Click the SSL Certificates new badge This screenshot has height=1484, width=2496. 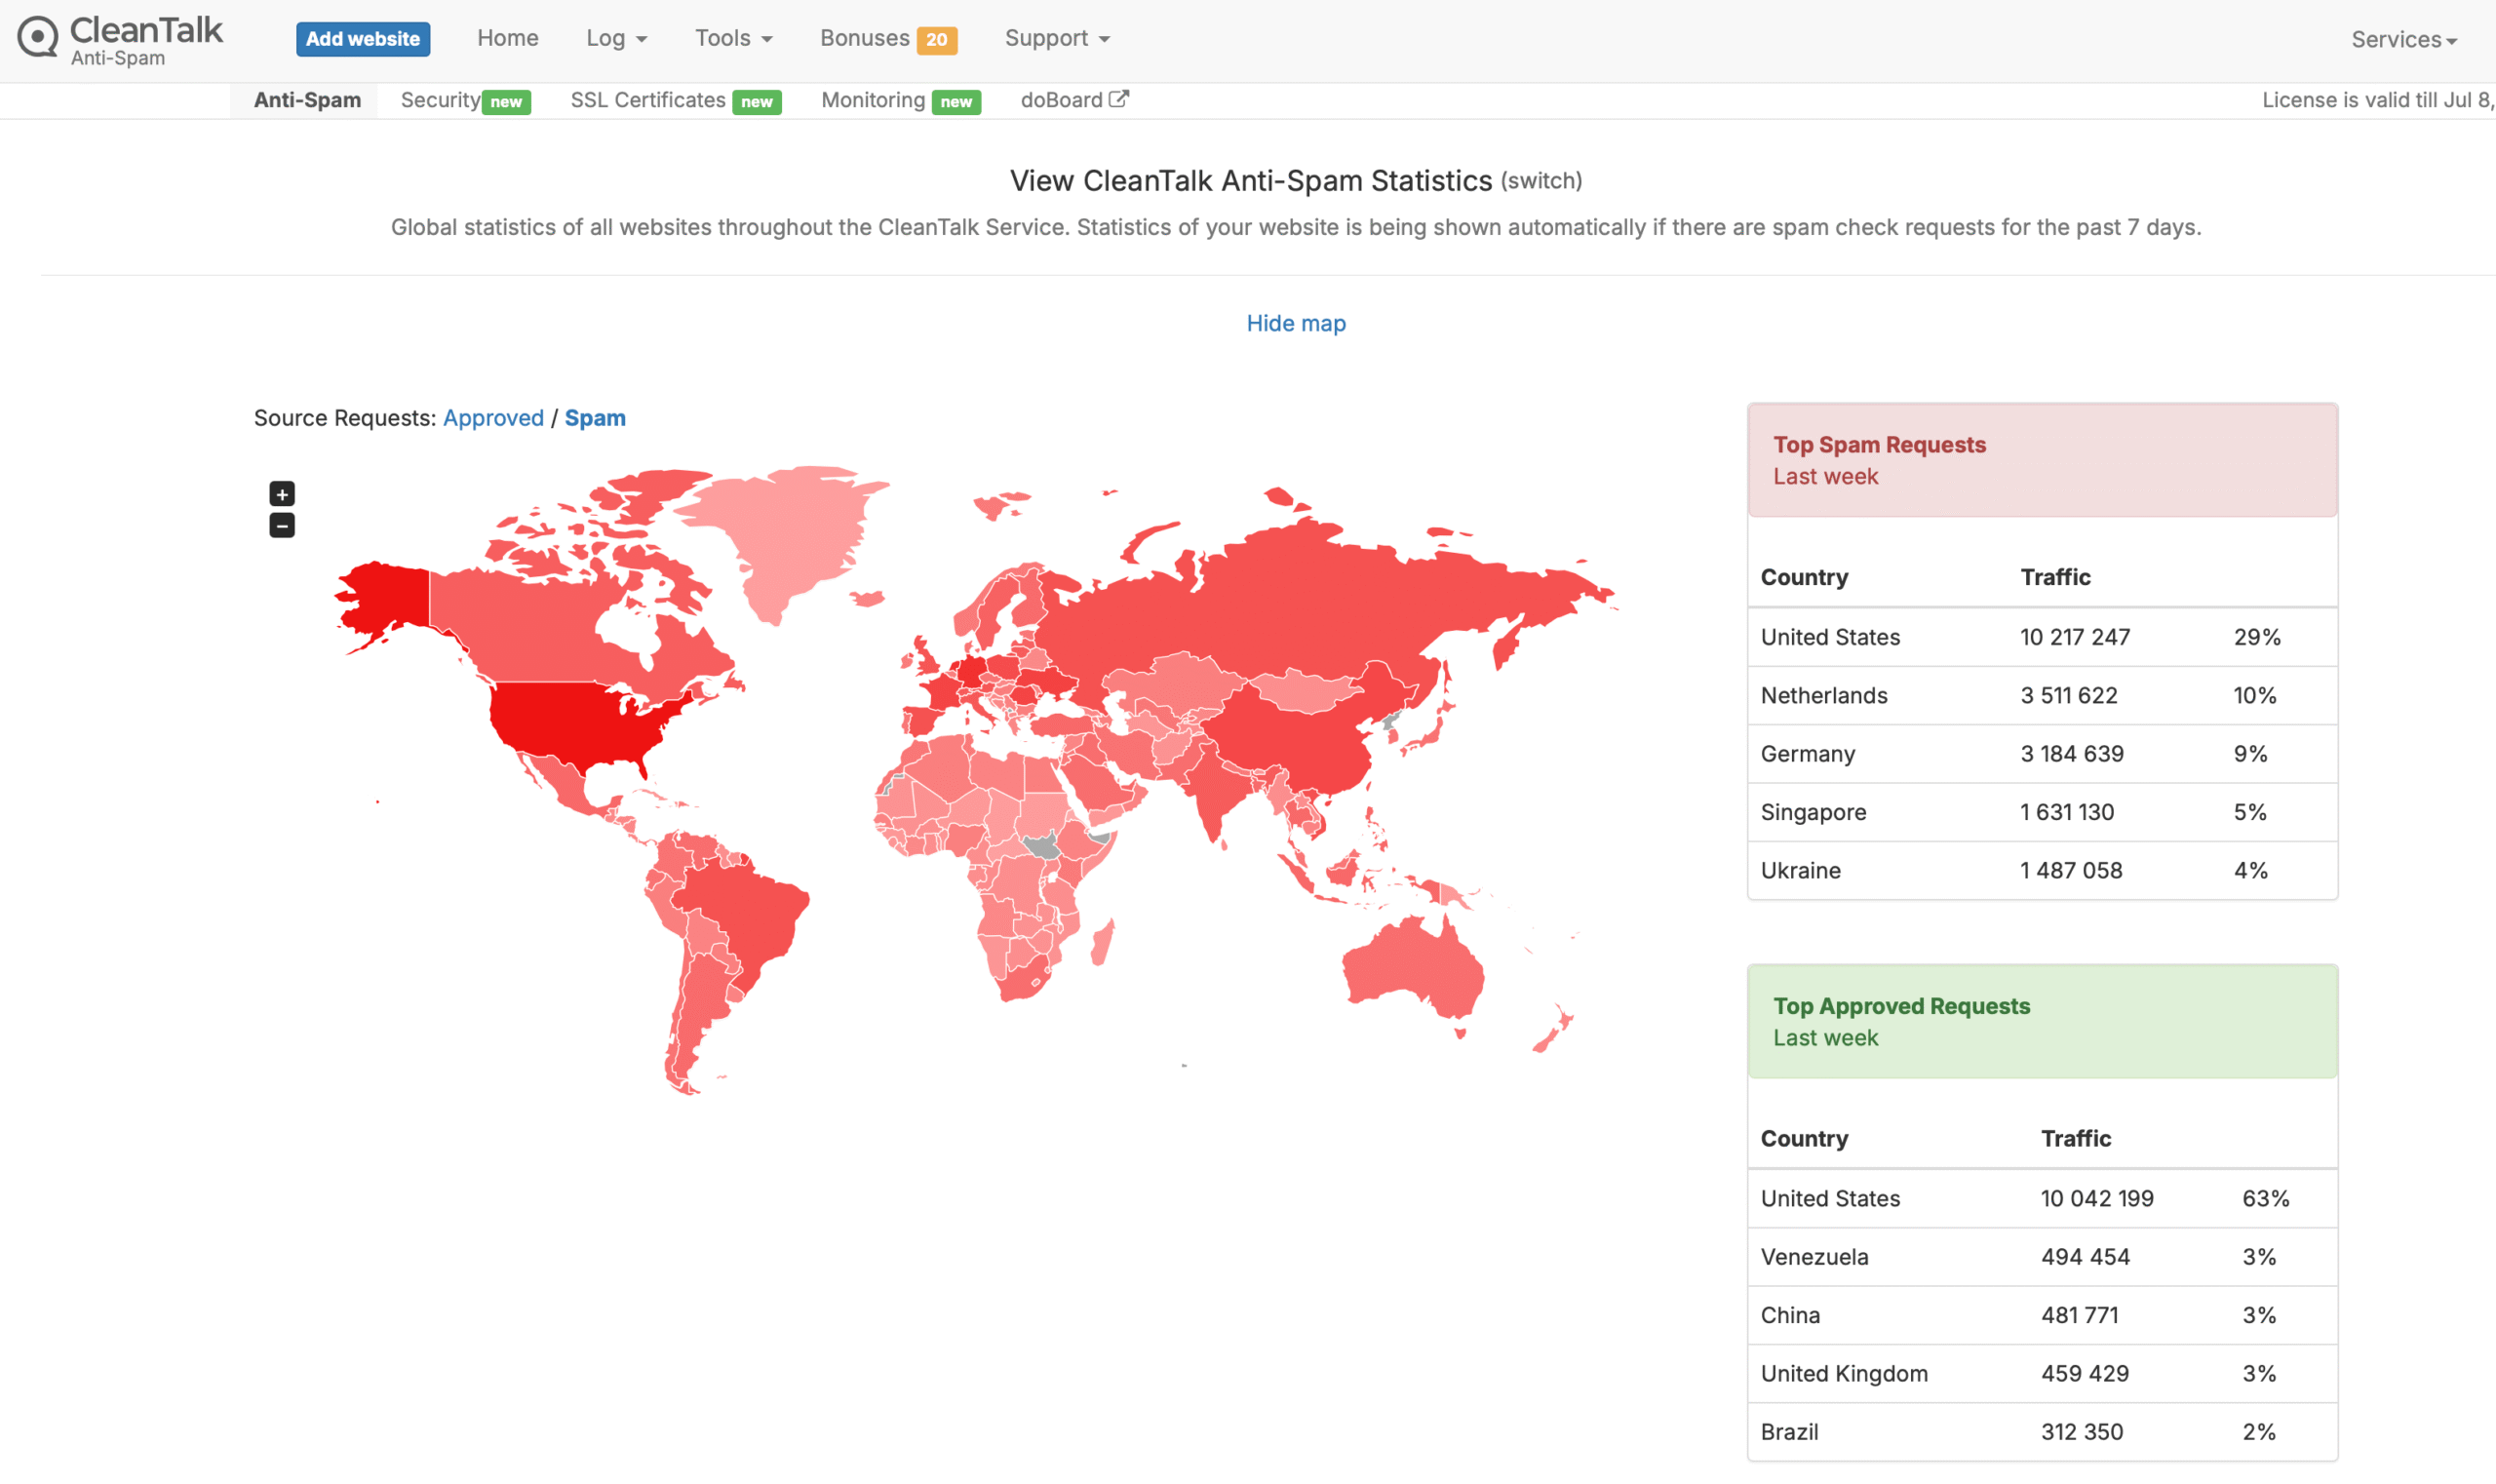coord(757,102)
